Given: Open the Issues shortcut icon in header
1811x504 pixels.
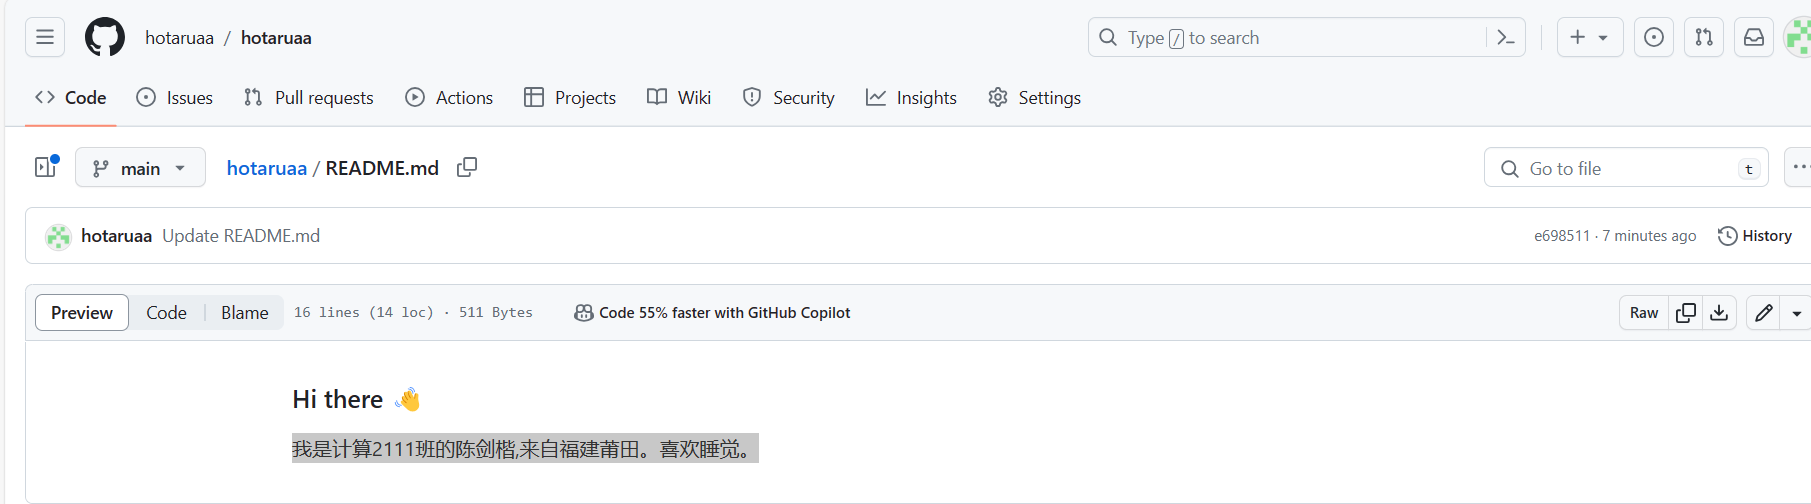Looking at the screenshot, I should [1654, 38].
